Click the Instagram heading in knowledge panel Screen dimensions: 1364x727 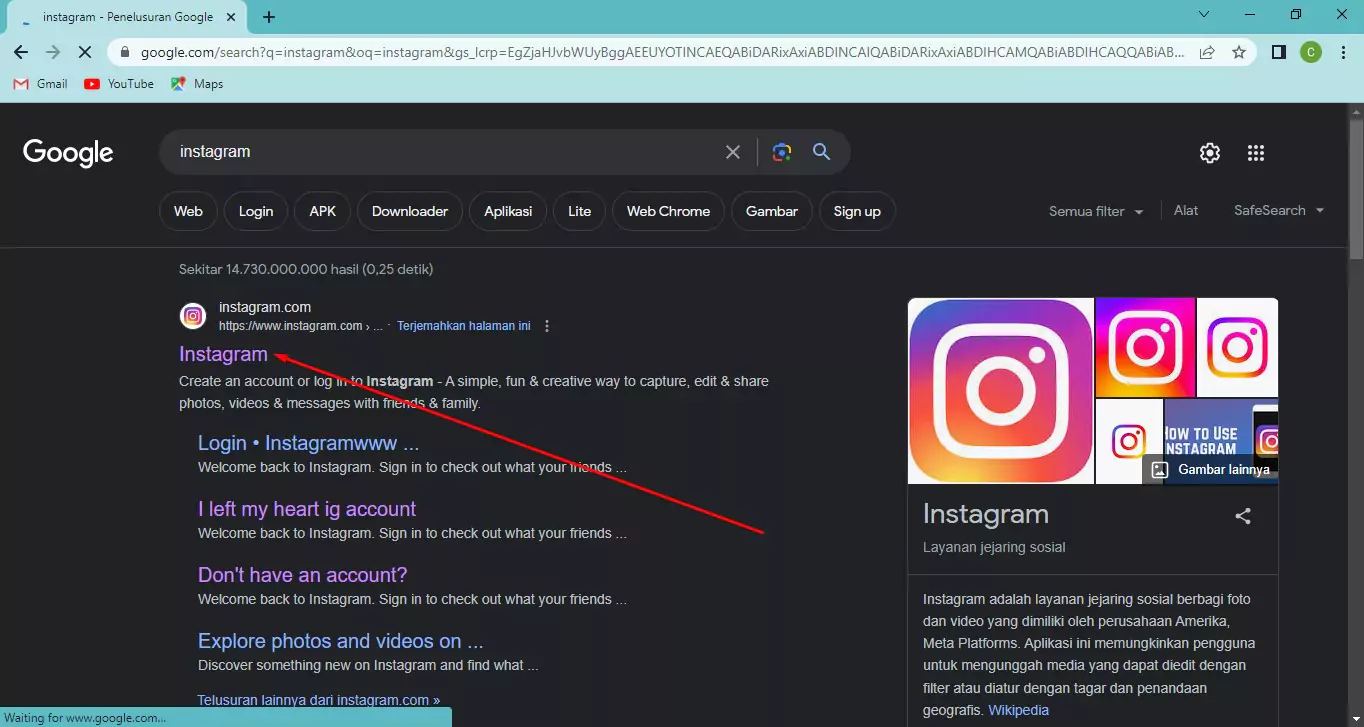(986, 514)
